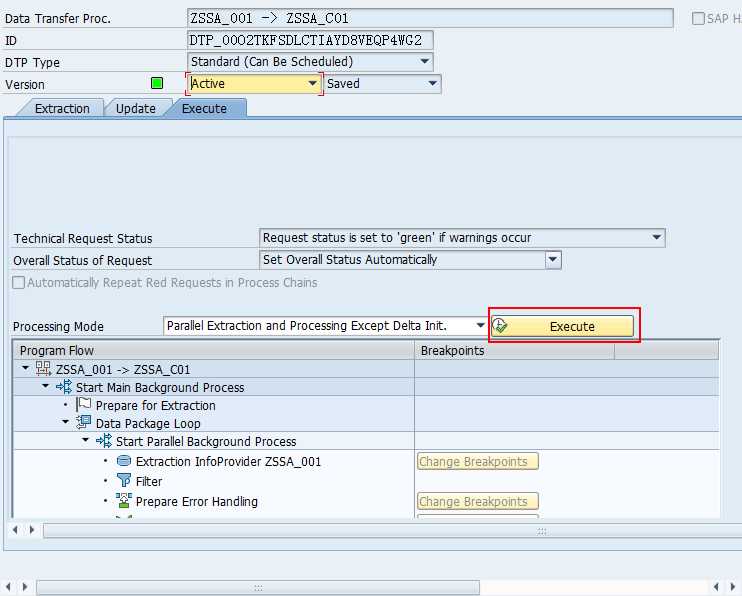Open the Active version dropdown
Viewport: 742px width, 596px height.
(312, 83)
